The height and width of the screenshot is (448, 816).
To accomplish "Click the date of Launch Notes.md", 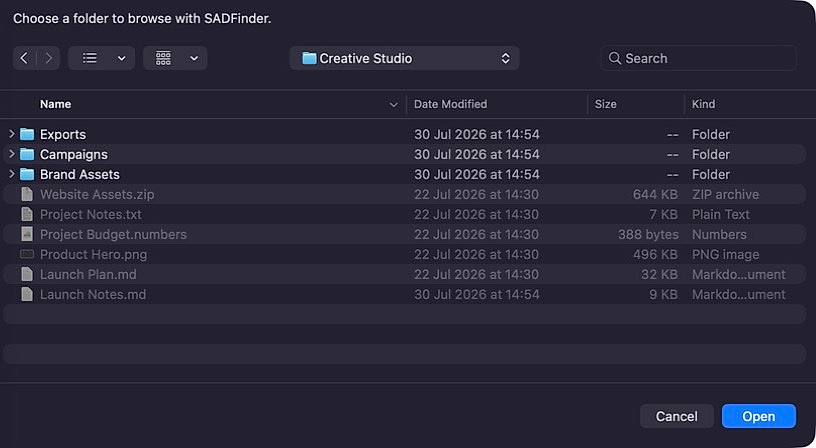I will click(x=477, y=295).
